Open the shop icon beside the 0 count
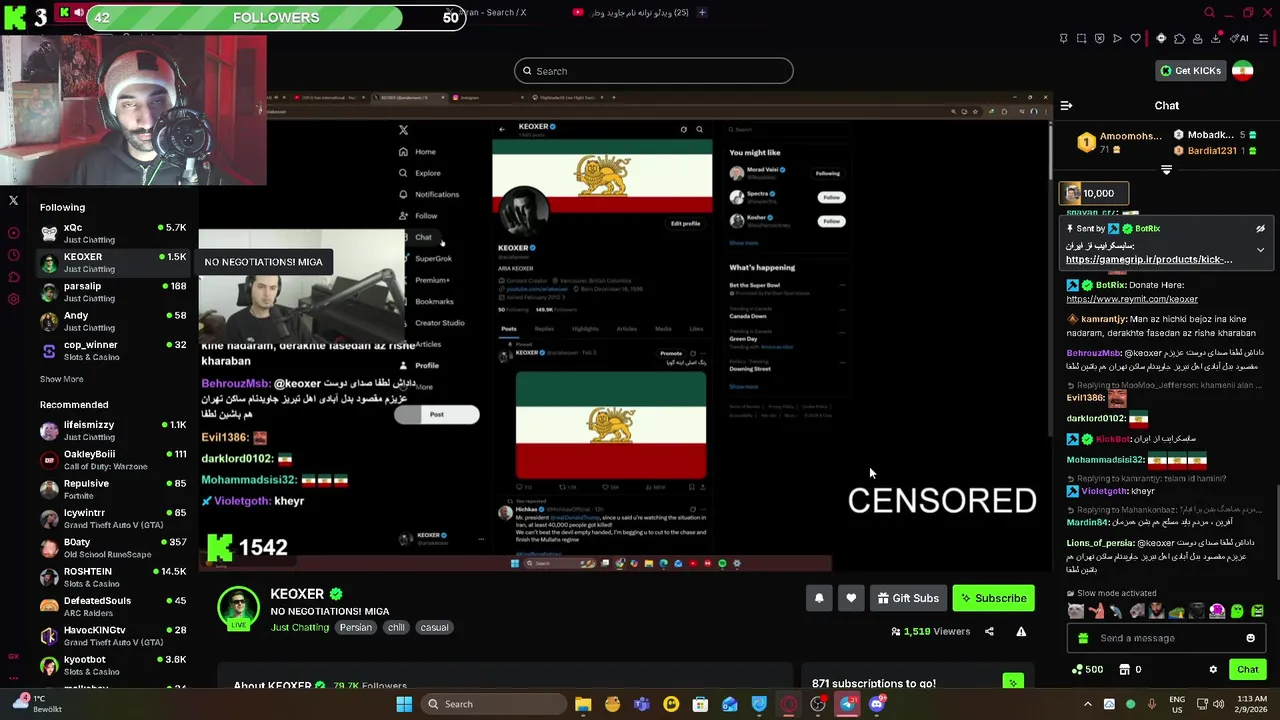Screen dimensions: 1280x720 click(1124, 669)
